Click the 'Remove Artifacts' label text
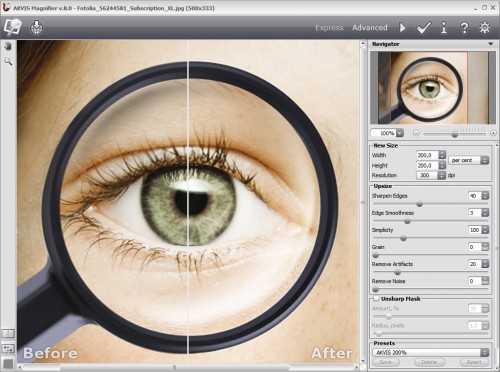This screenshot has height=372, width=500. (392, 264)
